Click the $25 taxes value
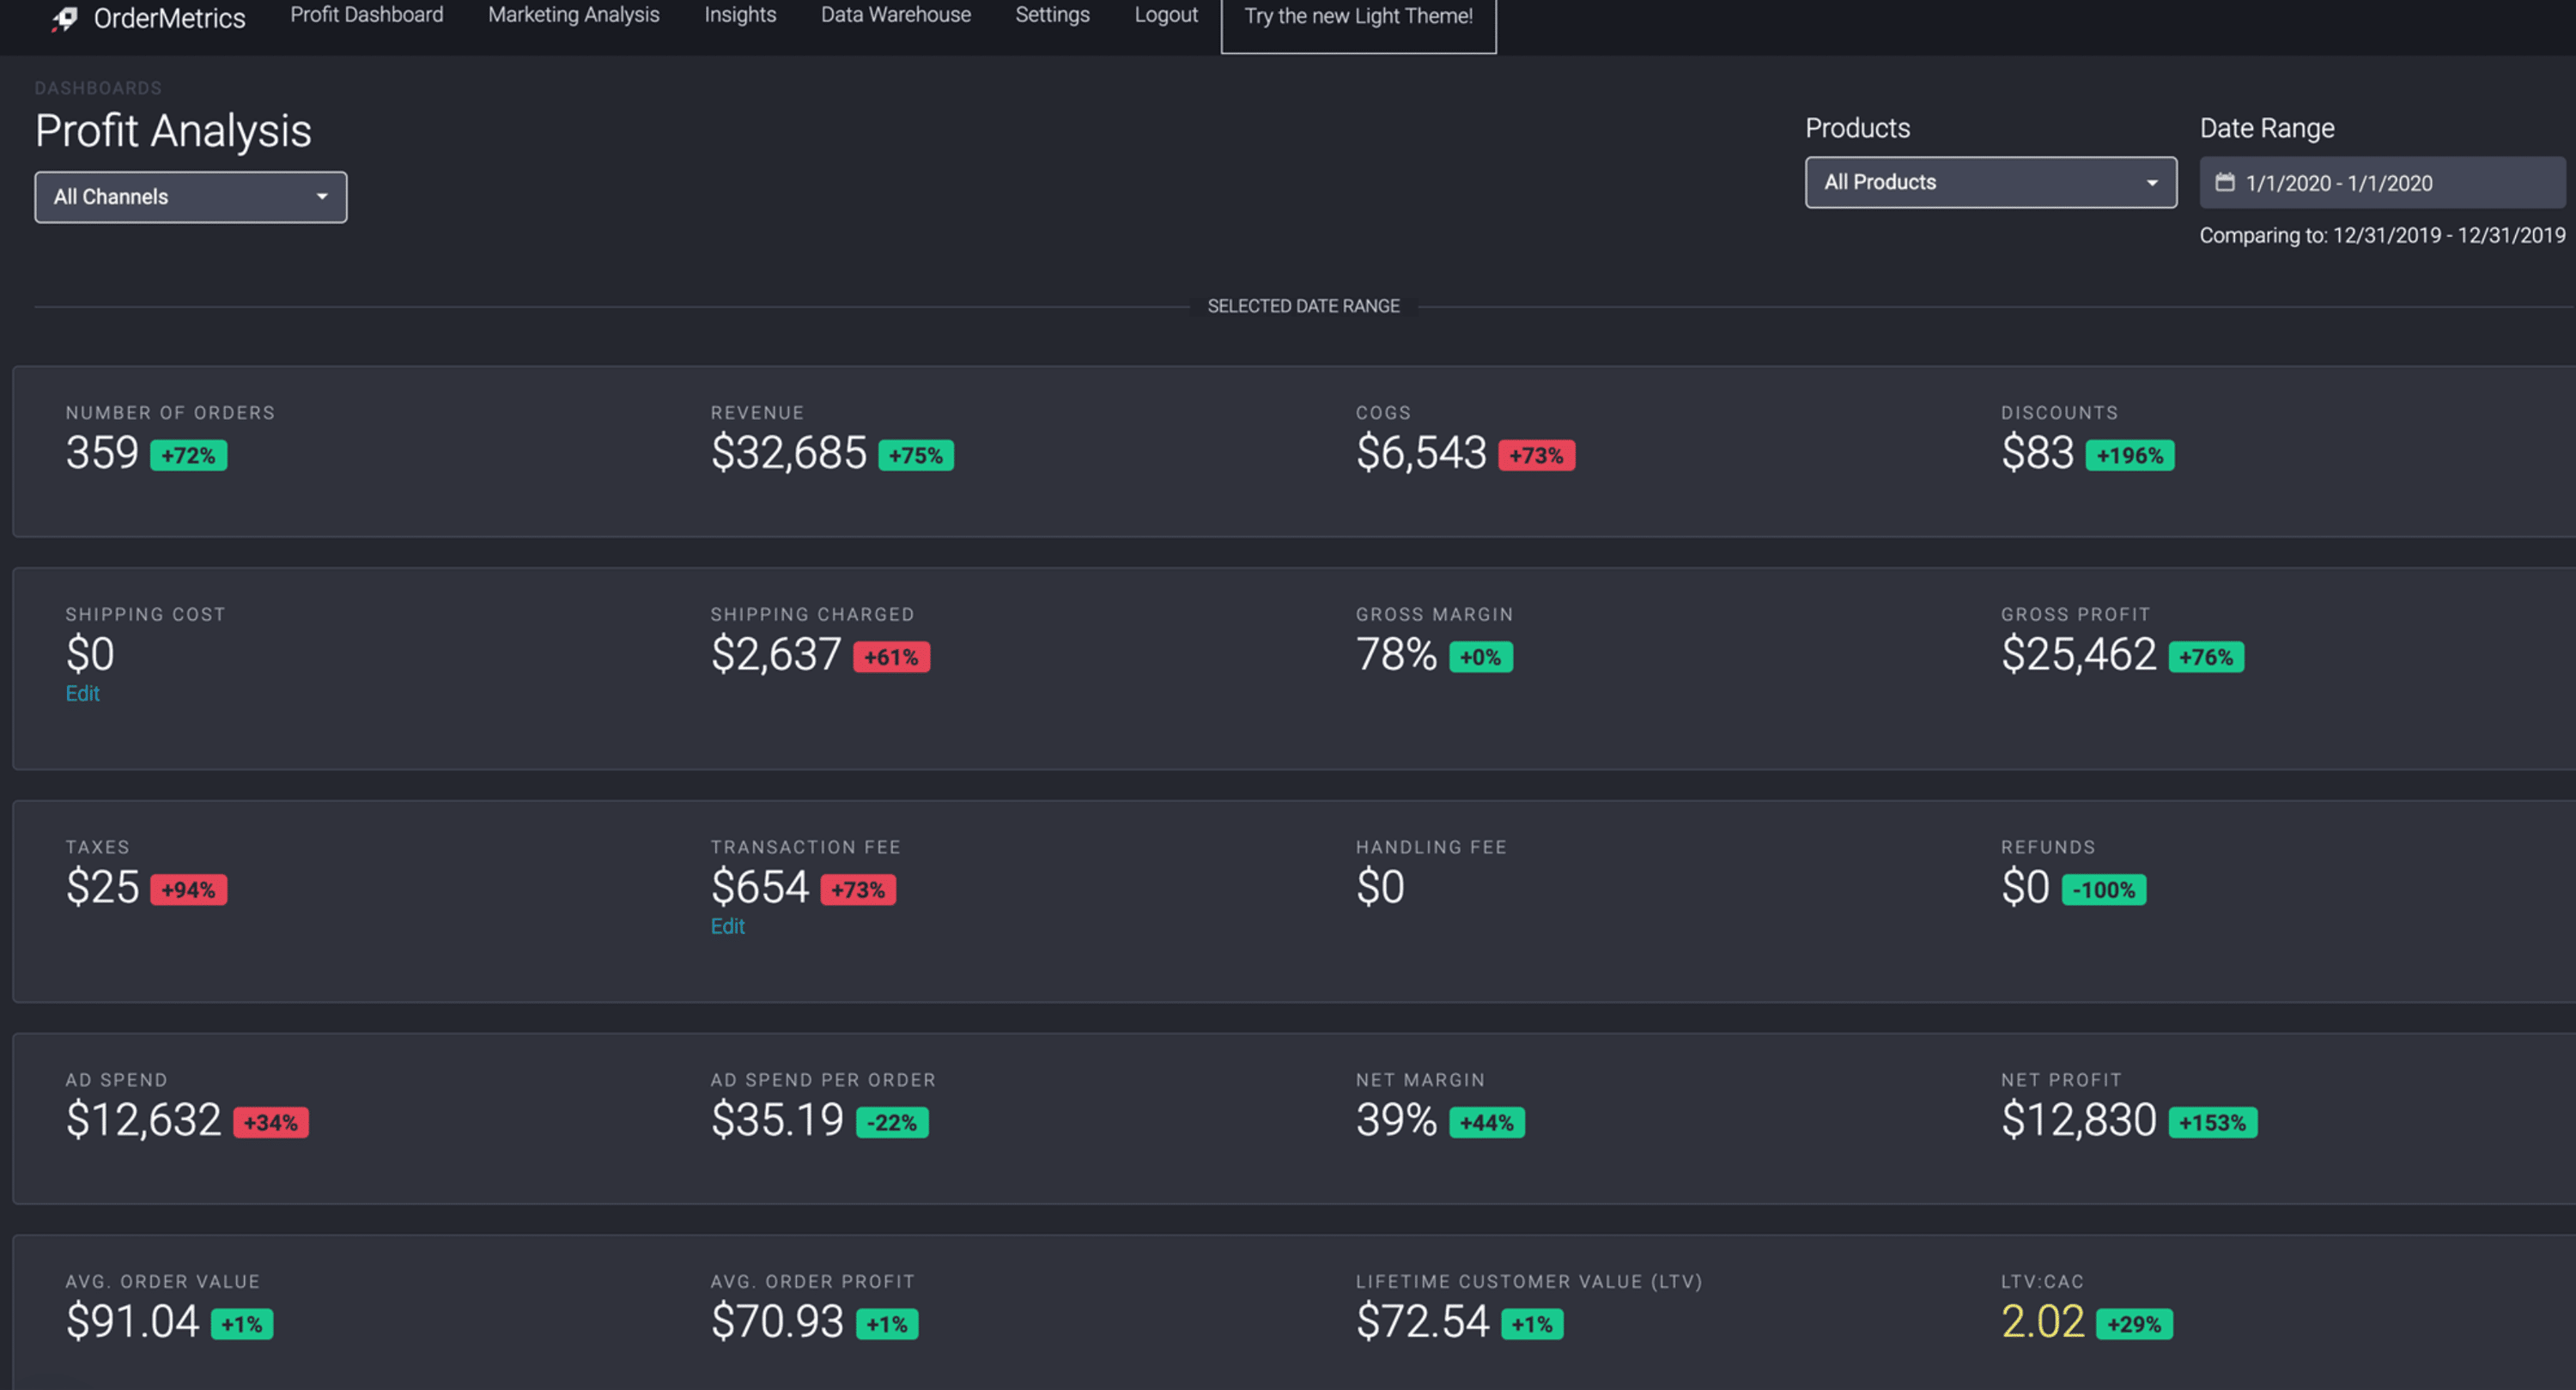2576x1390 pixels. point(102,887)
